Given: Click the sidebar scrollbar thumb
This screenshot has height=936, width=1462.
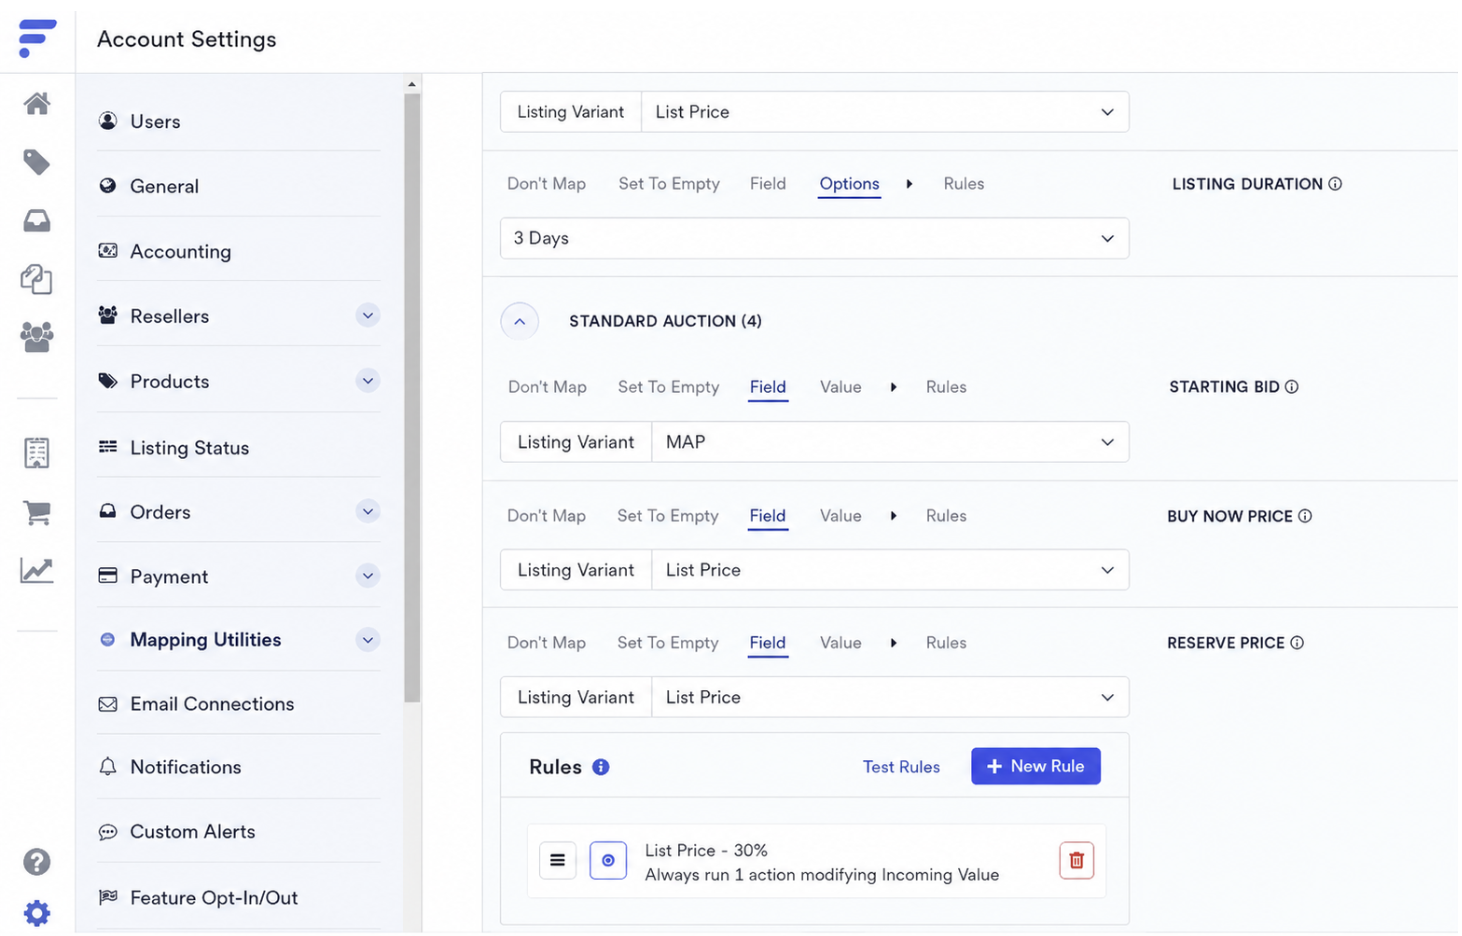Looking at the screenshot, I should click(x=412, y=398).
